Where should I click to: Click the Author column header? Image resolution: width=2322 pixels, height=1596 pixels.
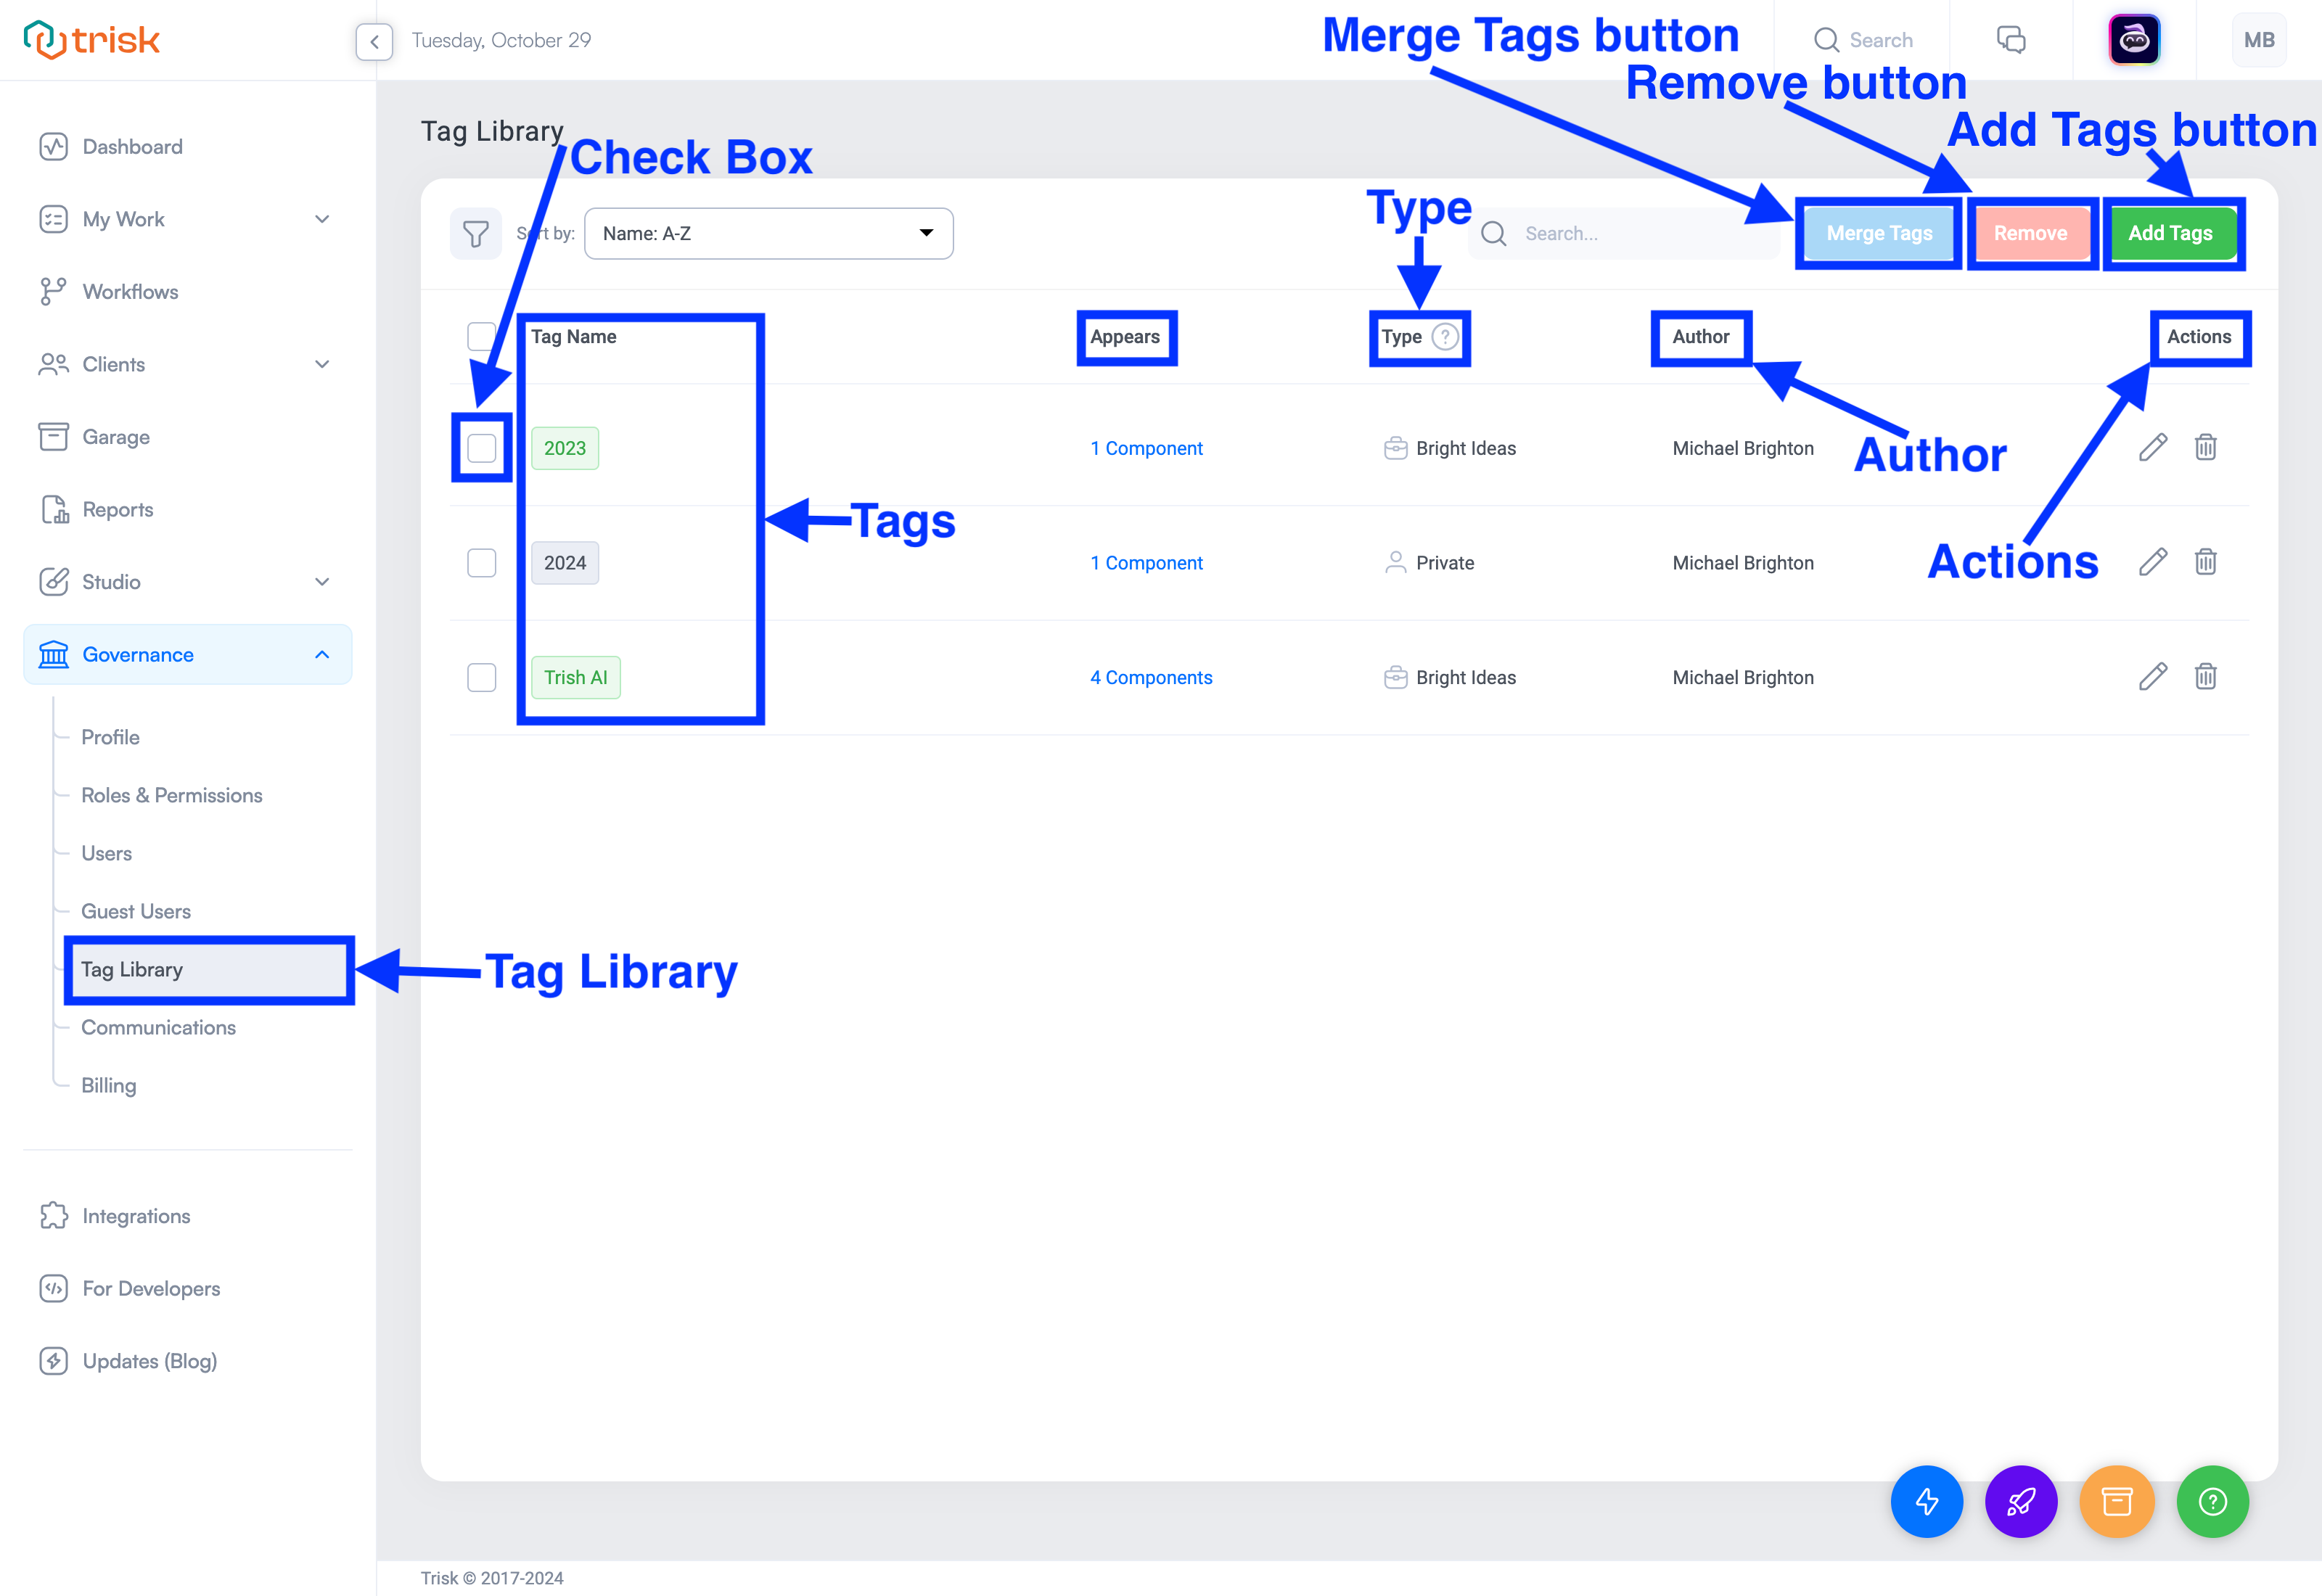coord(1700,337)
